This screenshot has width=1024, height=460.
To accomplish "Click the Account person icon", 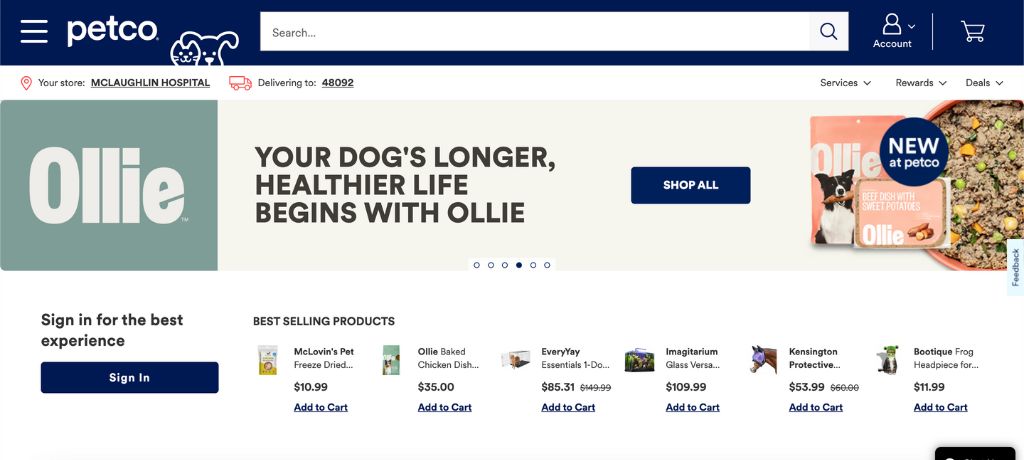I will pyautogui.click(x=891, y=25).
